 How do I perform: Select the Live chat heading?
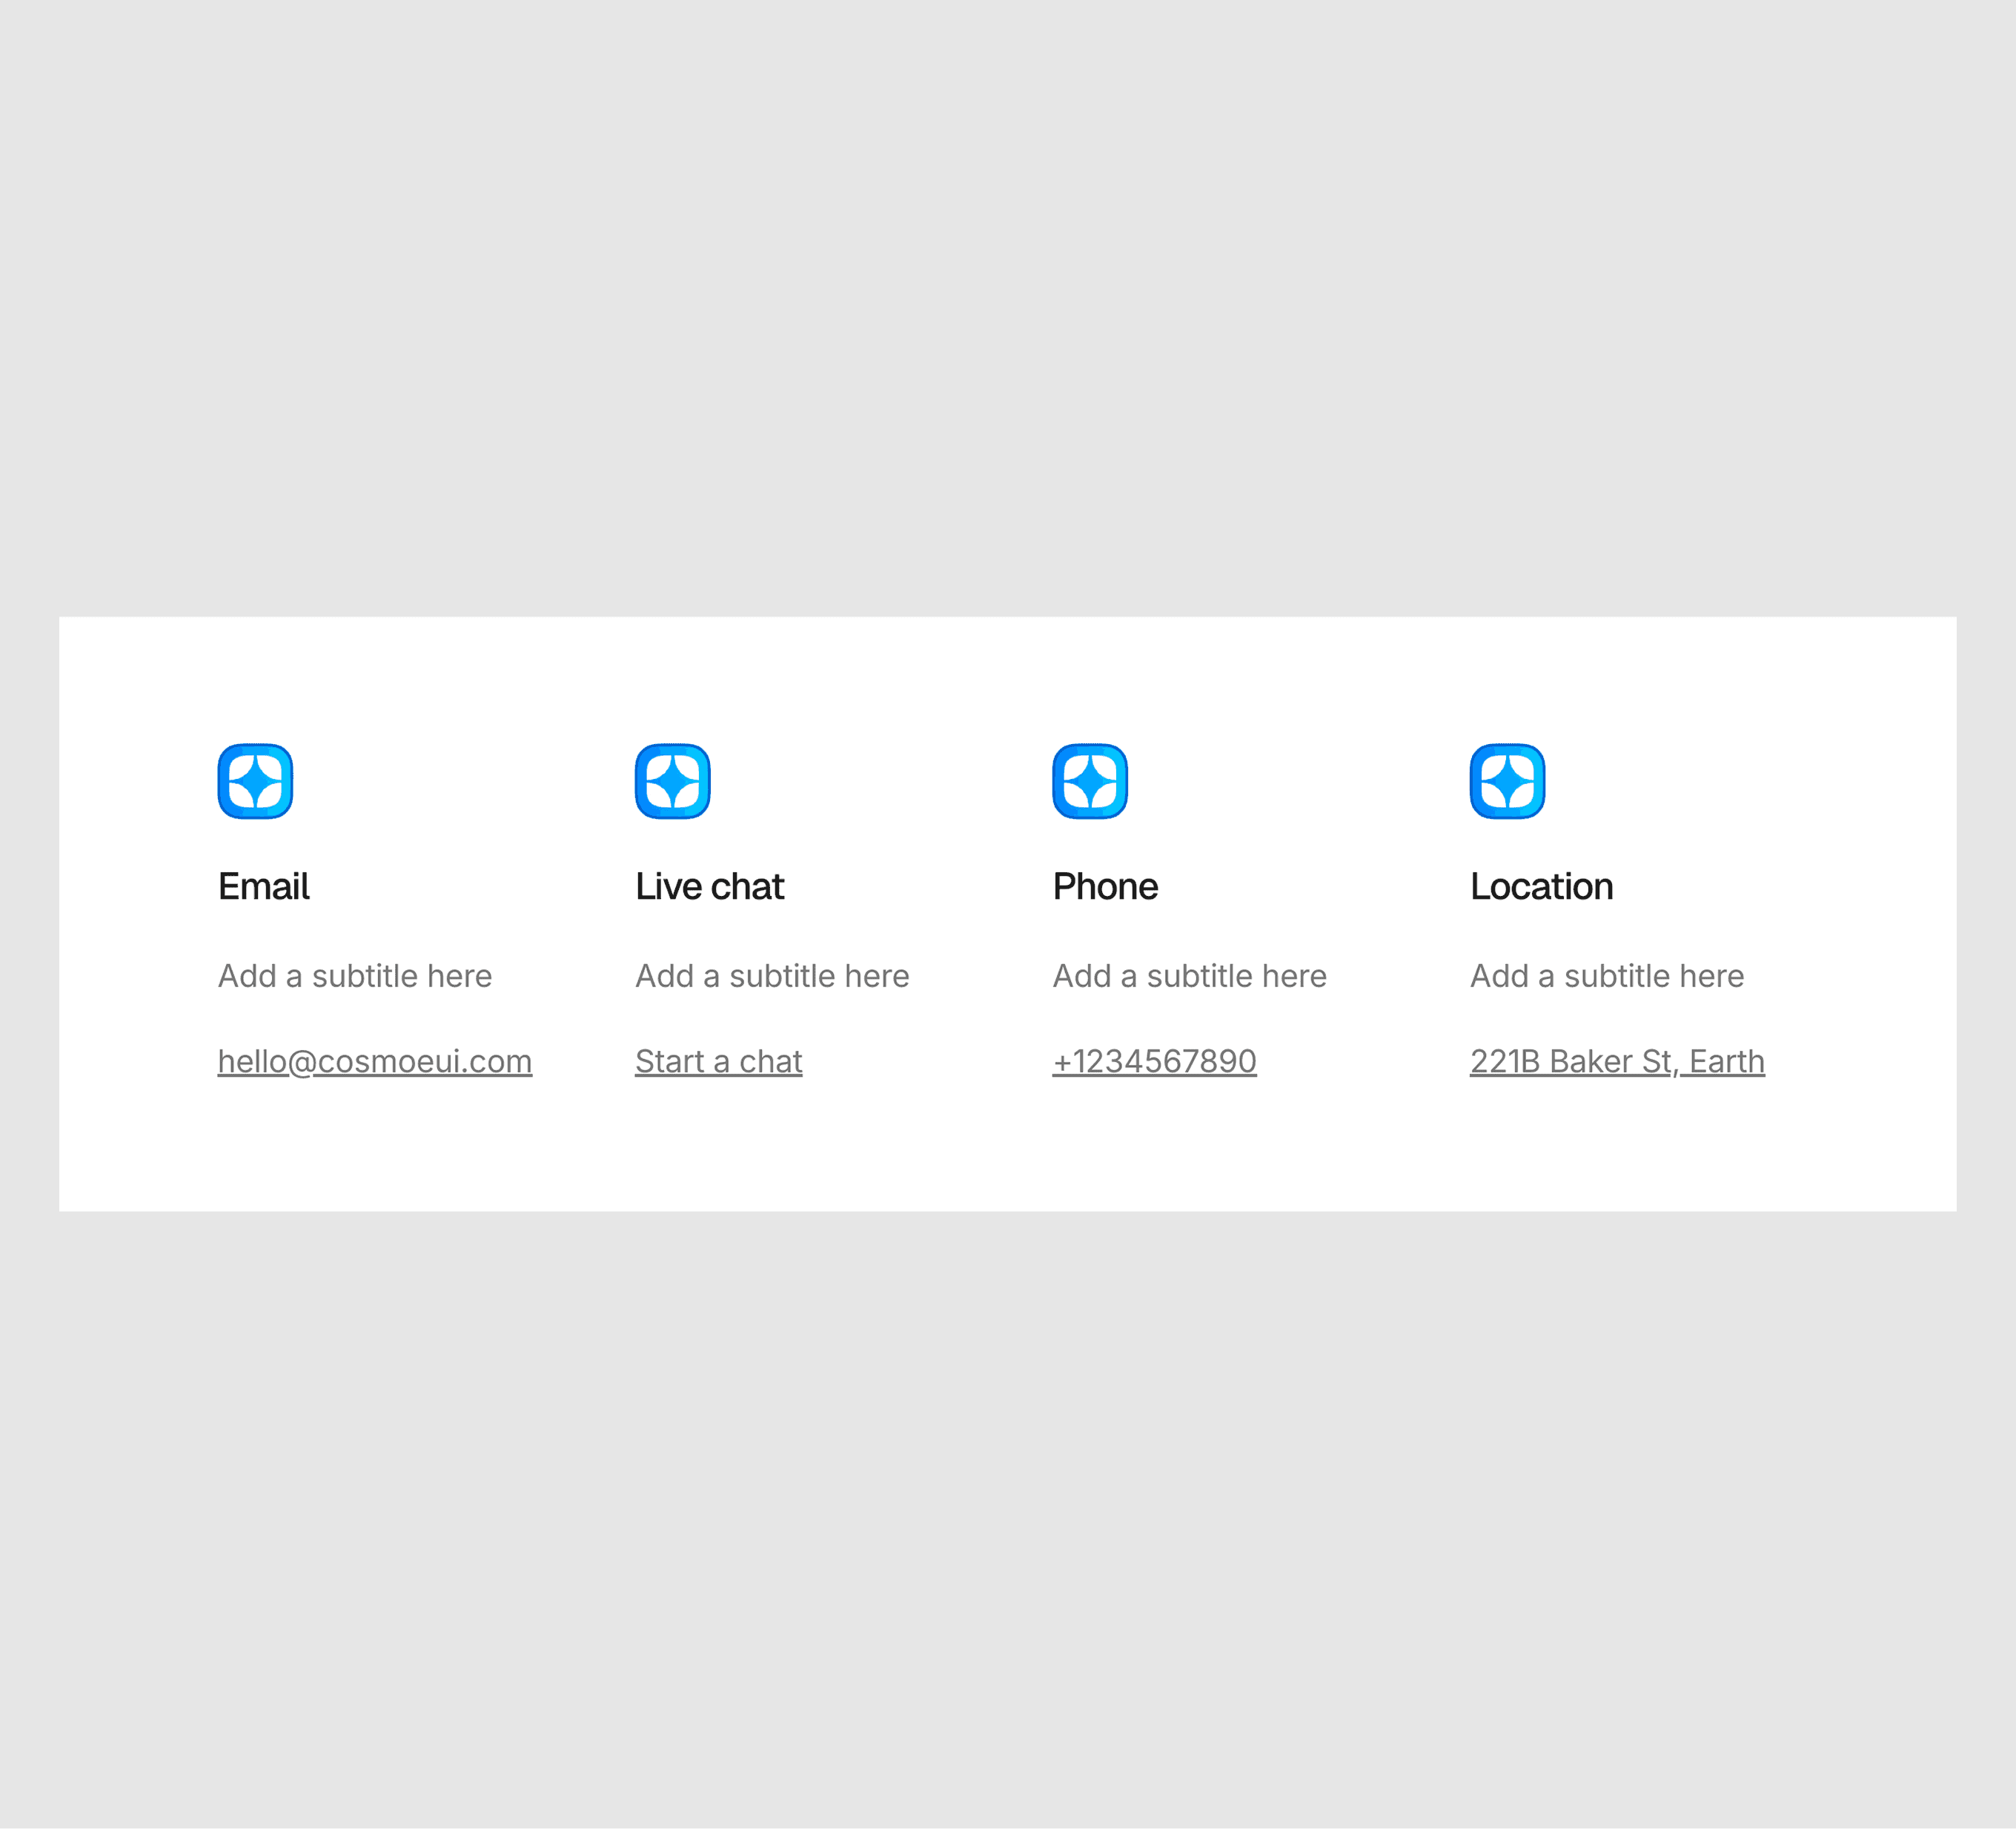[x=709, y=886]
